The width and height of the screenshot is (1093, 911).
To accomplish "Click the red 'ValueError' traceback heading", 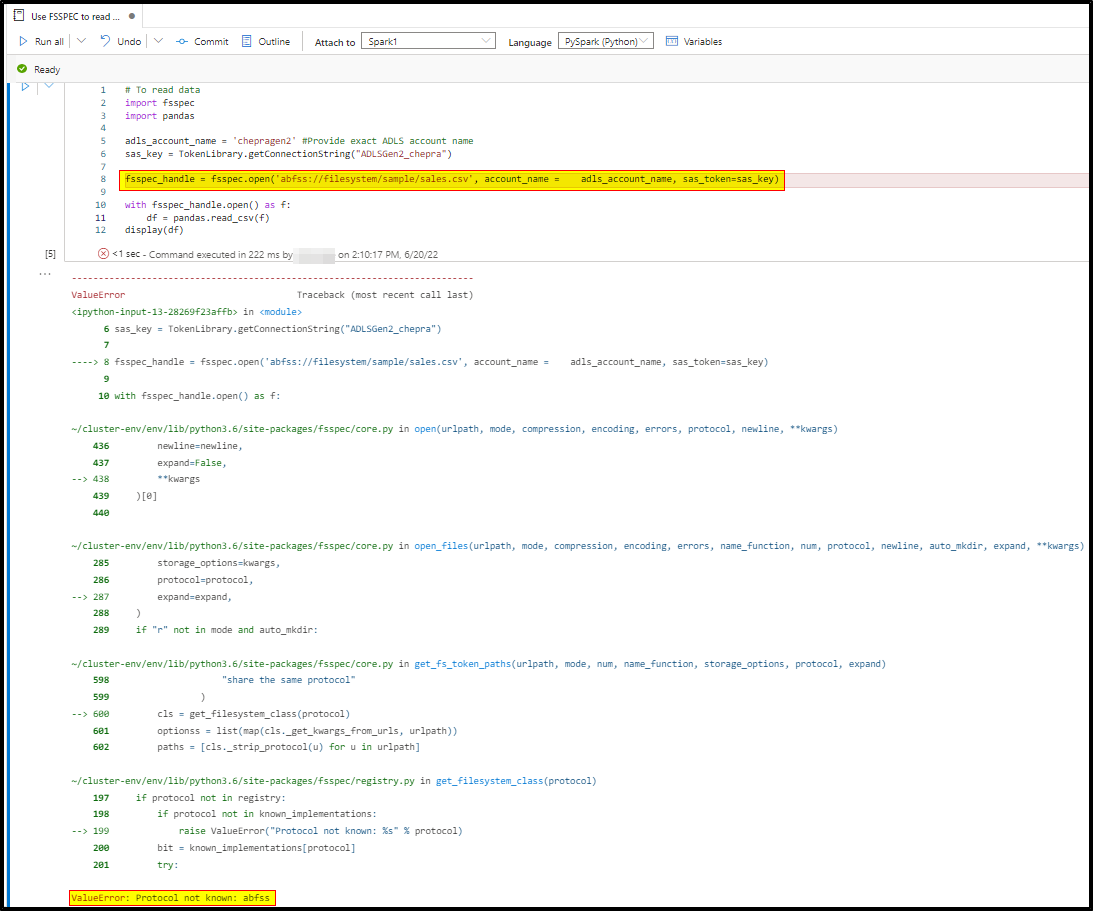I will (x=98, y=295).
